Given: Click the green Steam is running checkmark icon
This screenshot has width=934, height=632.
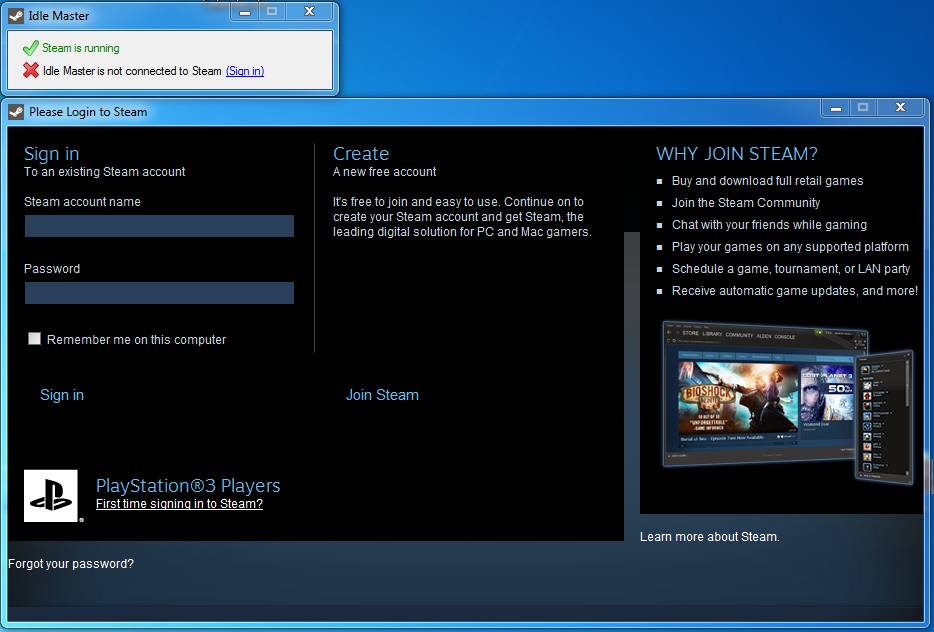Looking at the screenshot, I should [30, 48].
